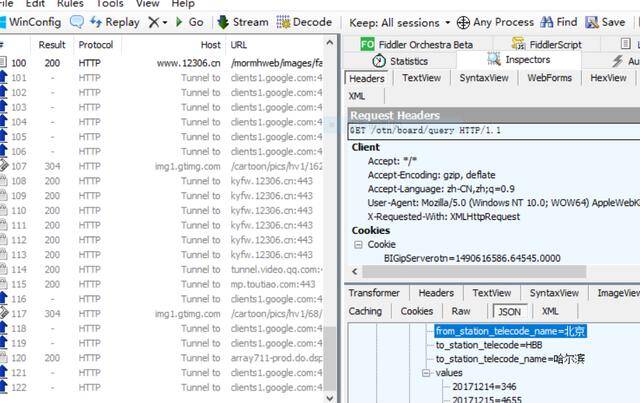Click the Replay arrows icon
640x403 pixels.
(96, 22)
